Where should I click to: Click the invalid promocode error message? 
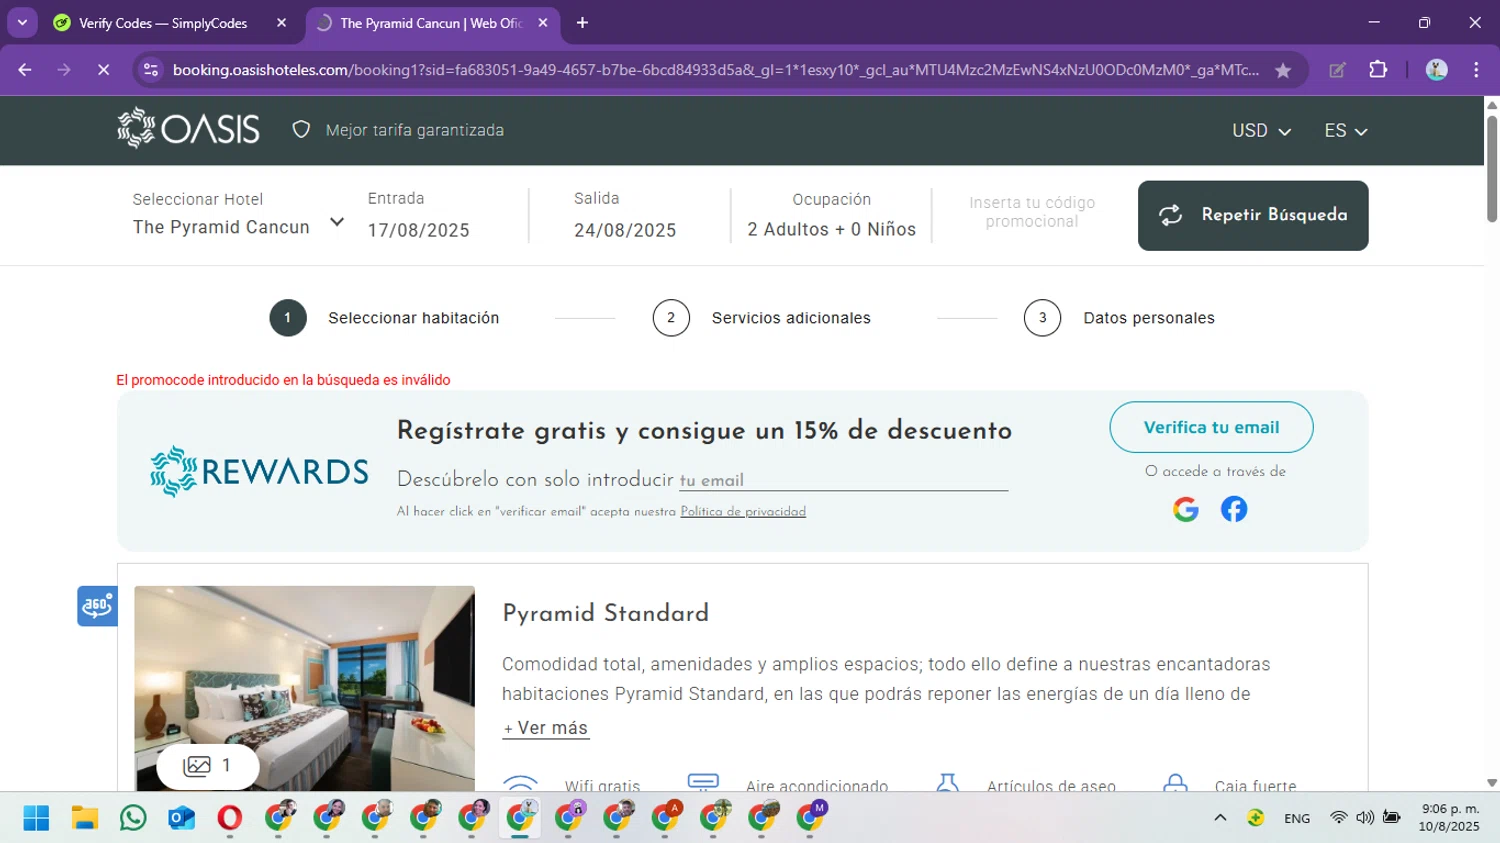[283, 380]
